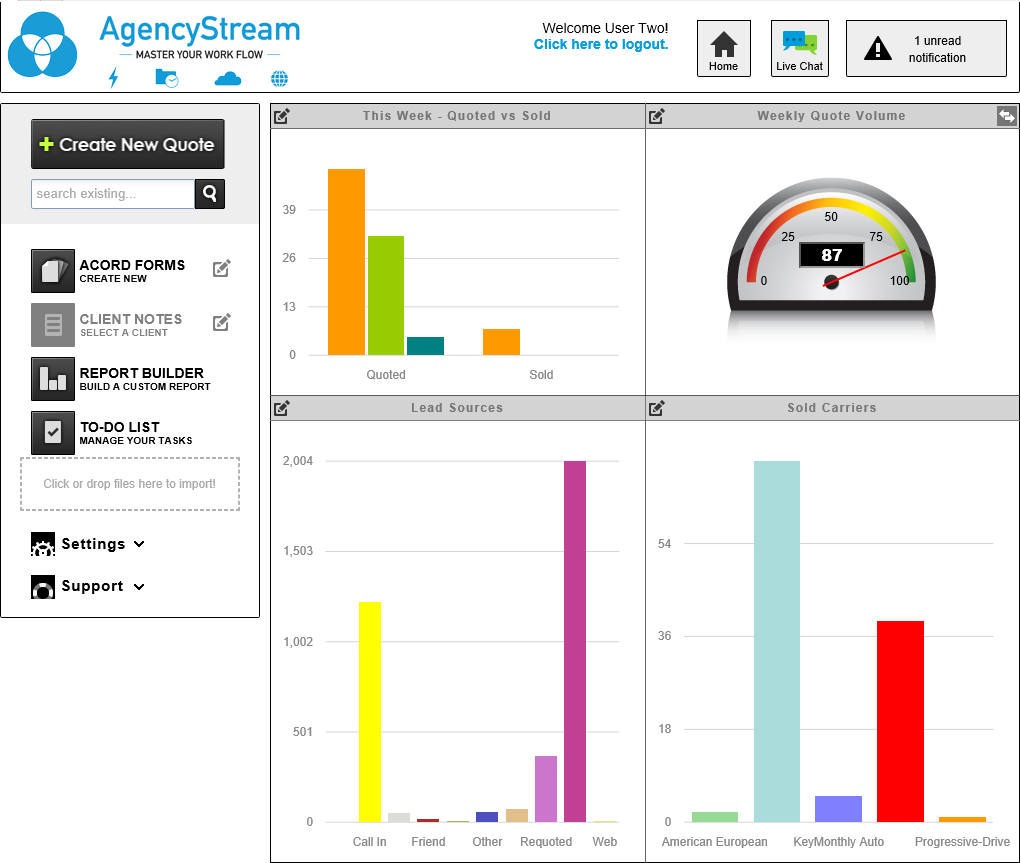Toggle the Weekly Quote Volume swap view
Viewport: 1020px width, 863px height.
(1006, 116)
